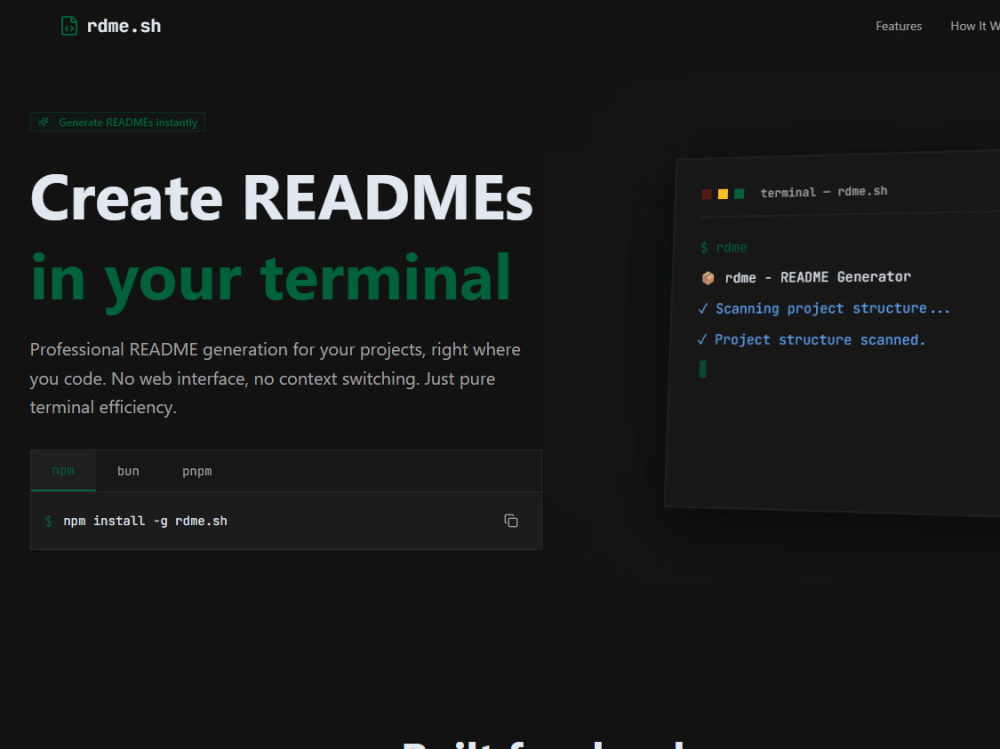Image resolution: width=1000 pixels, height=749 pixels.
Task: Copy the install command with copy icon
Action: tap(511, 521)
